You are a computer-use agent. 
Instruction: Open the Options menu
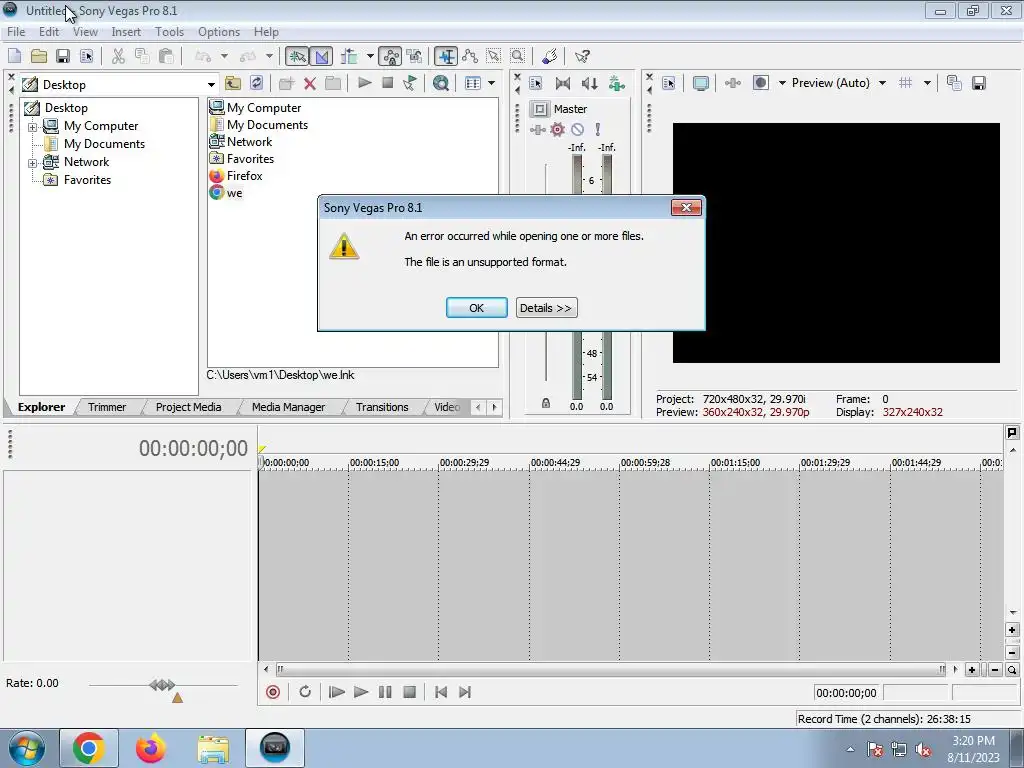(x=219, y=32)
